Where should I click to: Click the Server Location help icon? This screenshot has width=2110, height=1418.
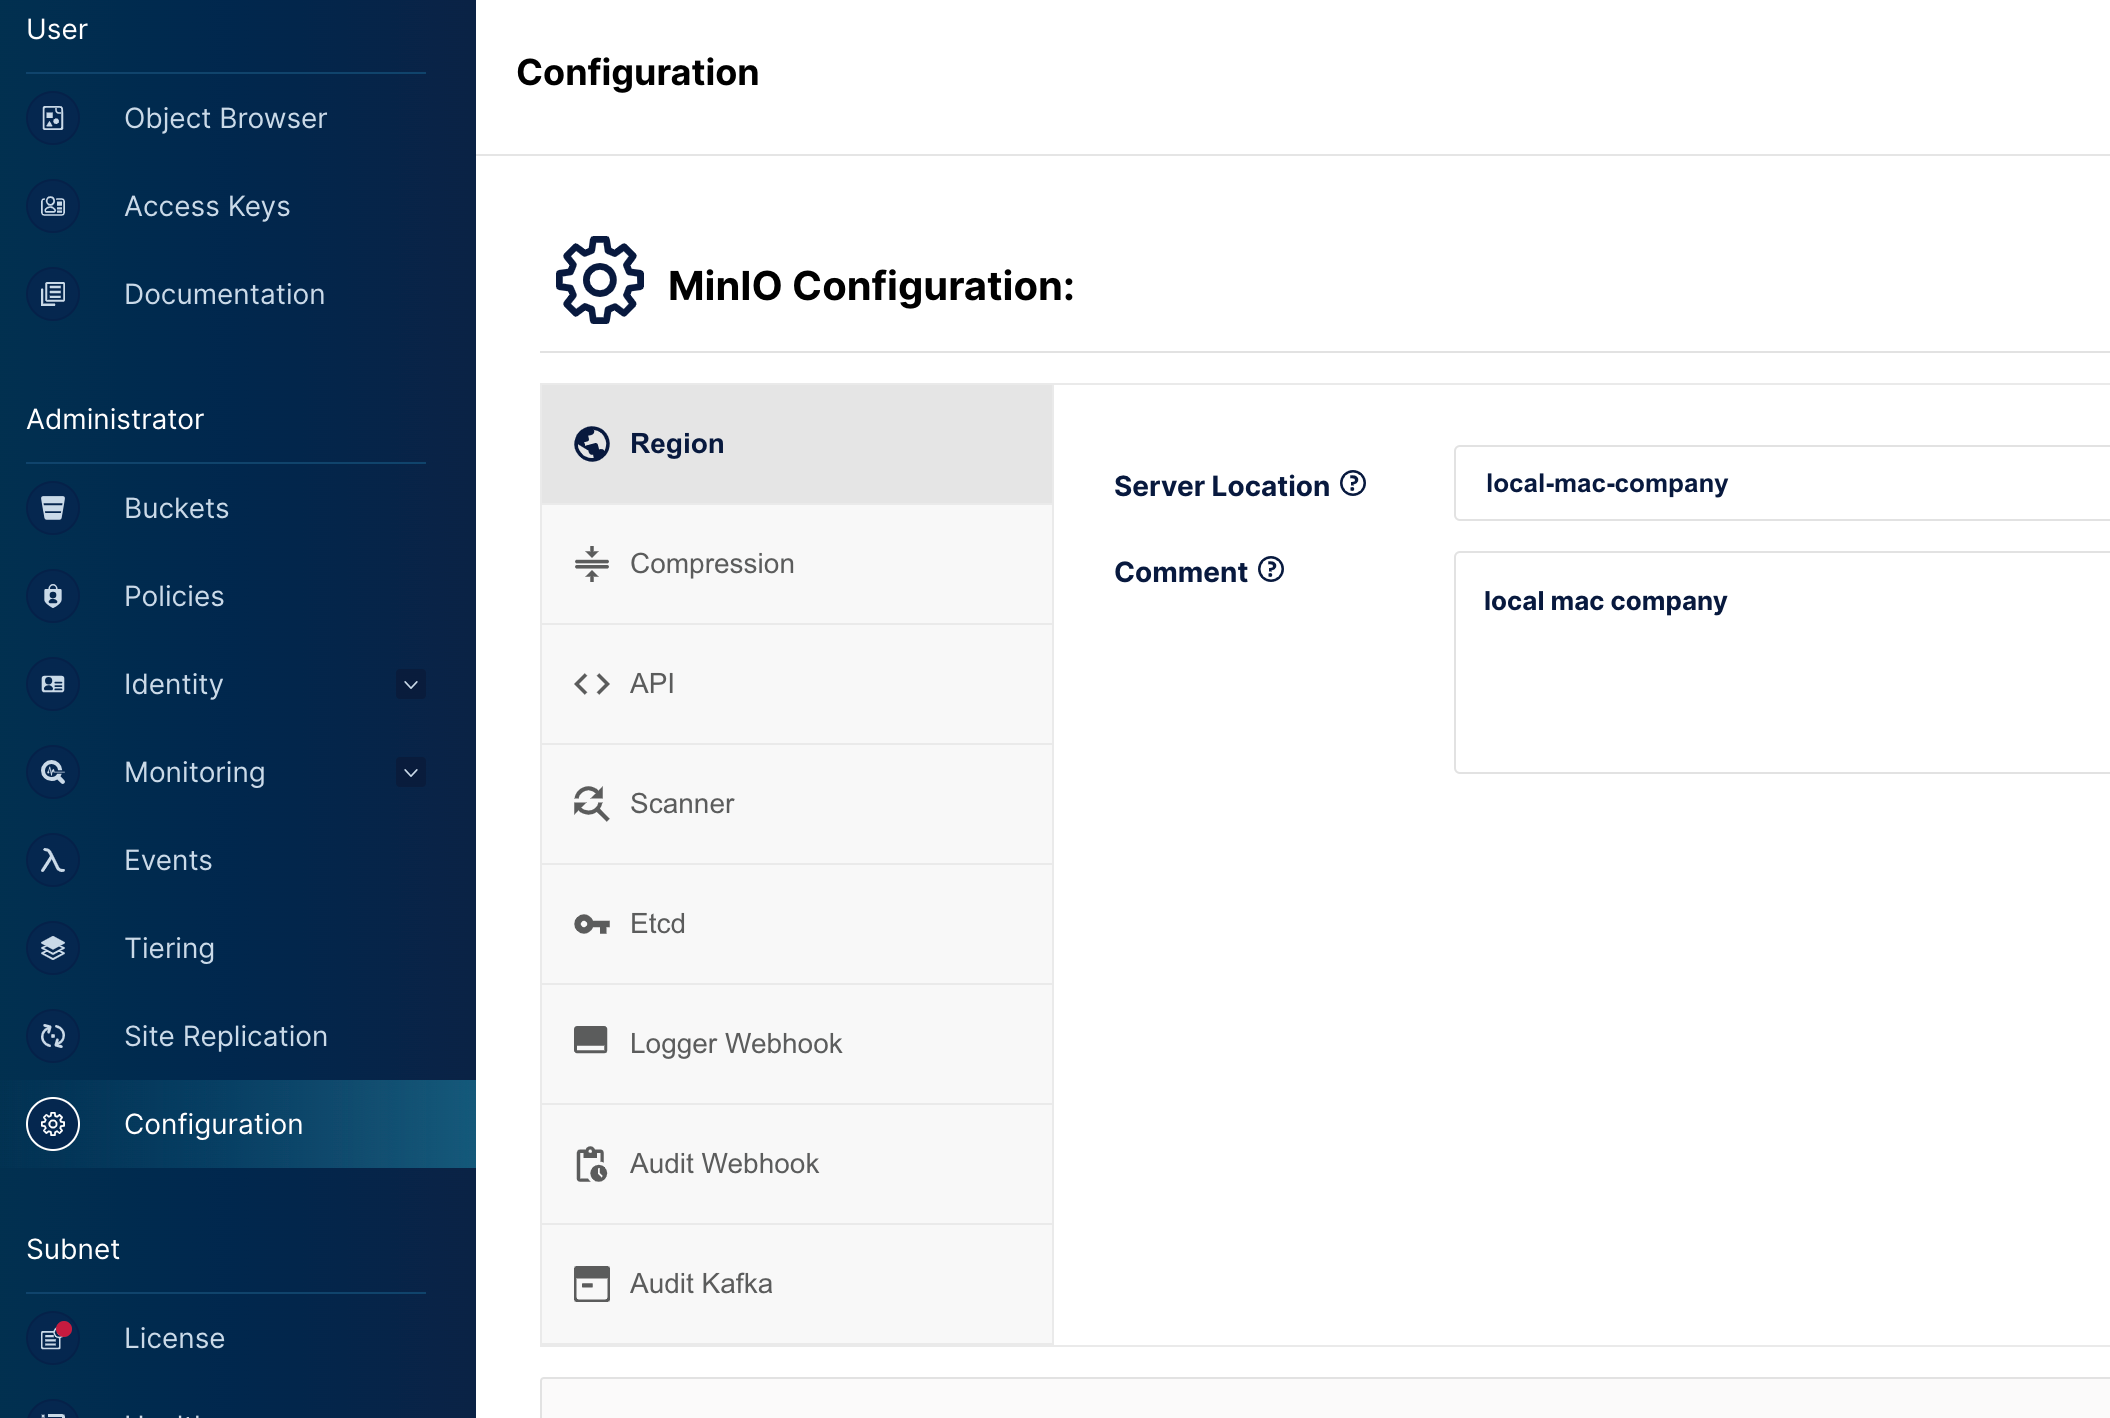[x=1353, y=484]
